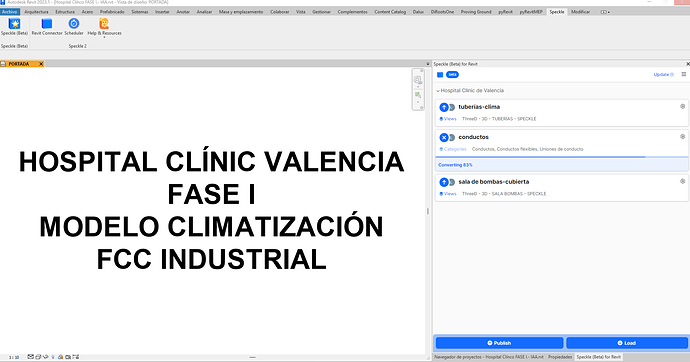Switch to the Modificar ribbon tab
Screen dimensions: 690x362
(x=580, y=12)
